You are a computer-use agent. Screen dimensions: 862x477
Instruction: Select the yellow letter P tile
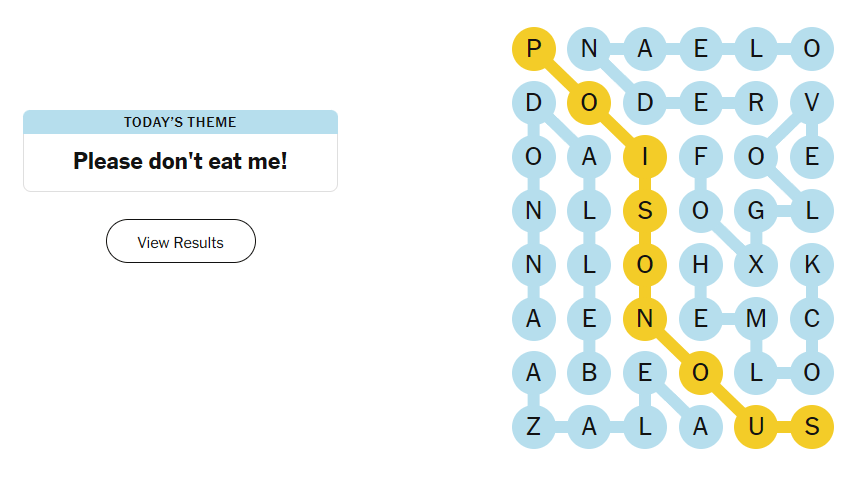(534, 48)
